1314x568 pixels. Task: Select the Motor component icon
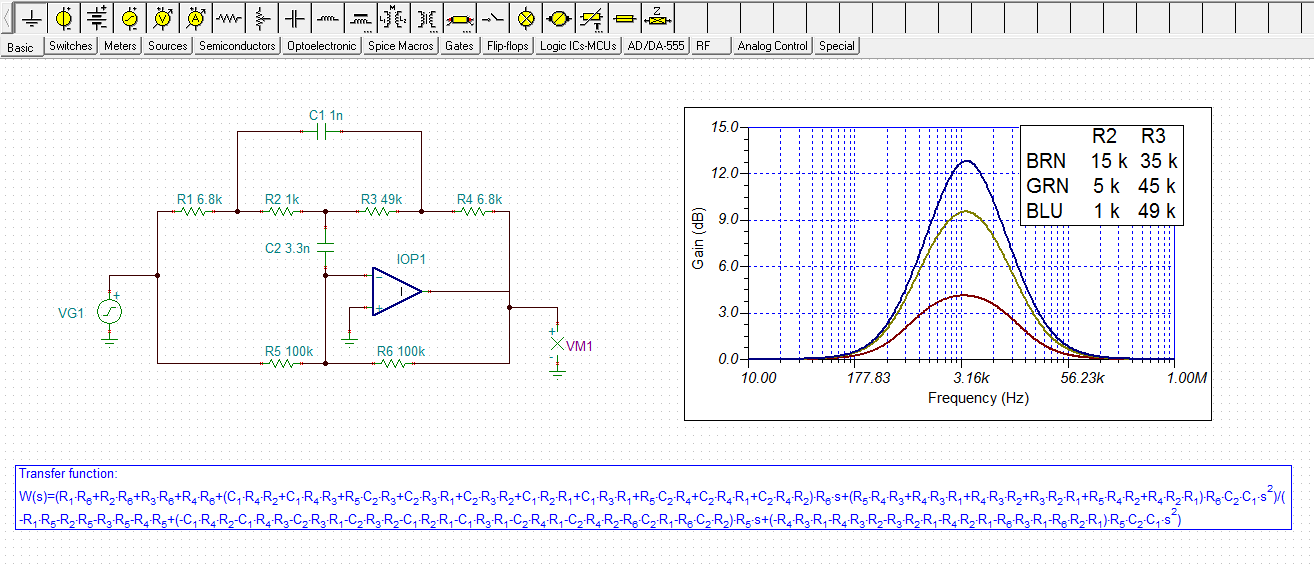pos(560,18)
